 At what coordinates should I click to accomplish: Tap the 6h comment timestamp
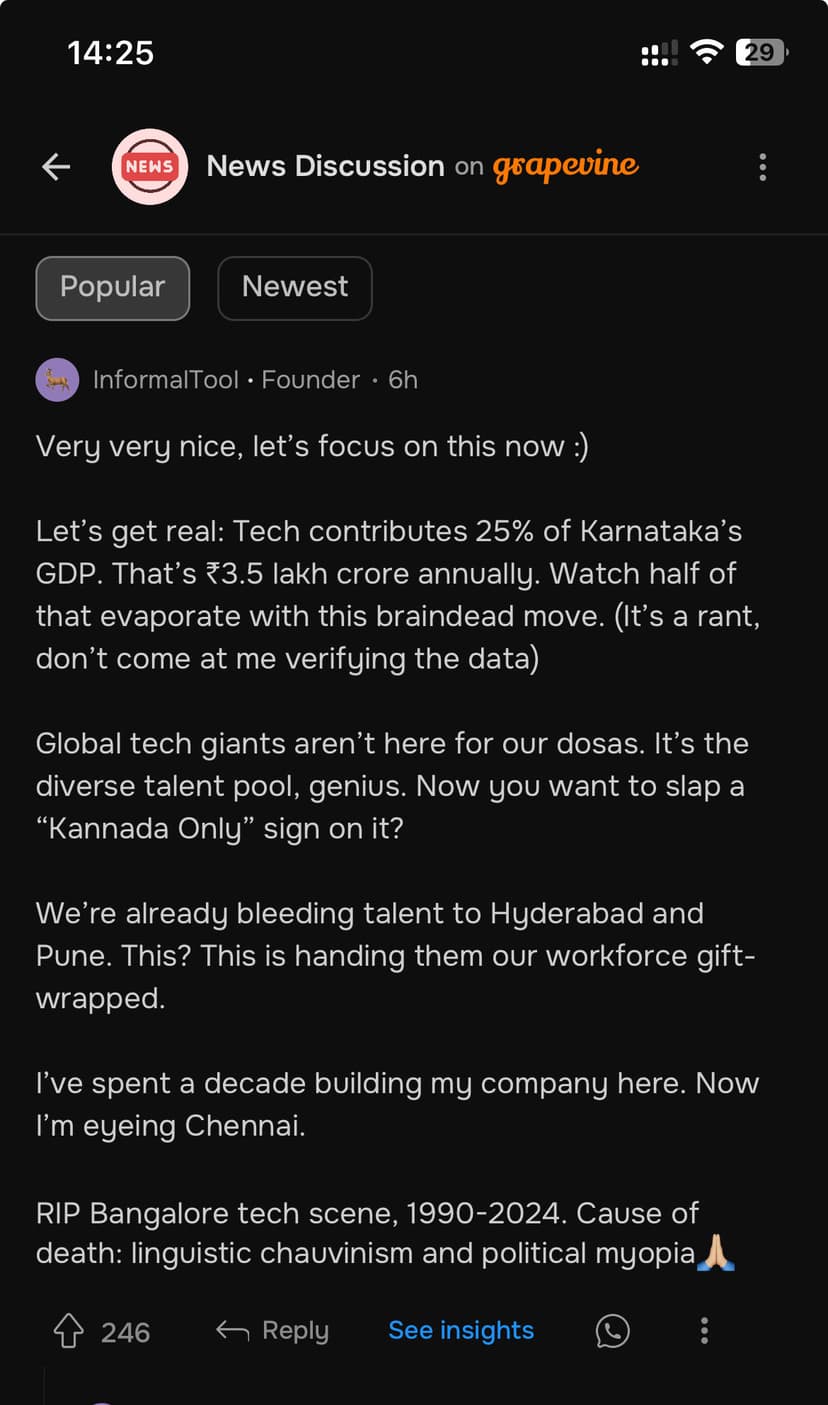[403, 380]
